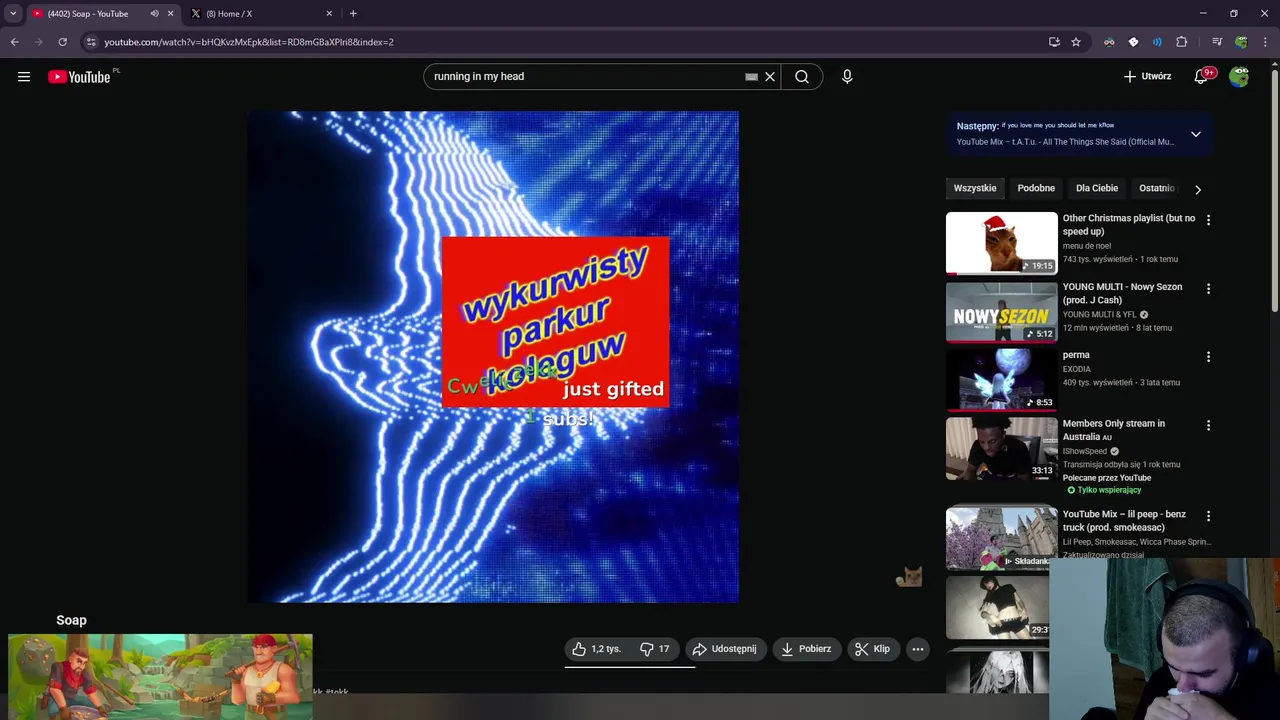
Task: Dislike the video with thumbs down
Action: pos(655,649)
